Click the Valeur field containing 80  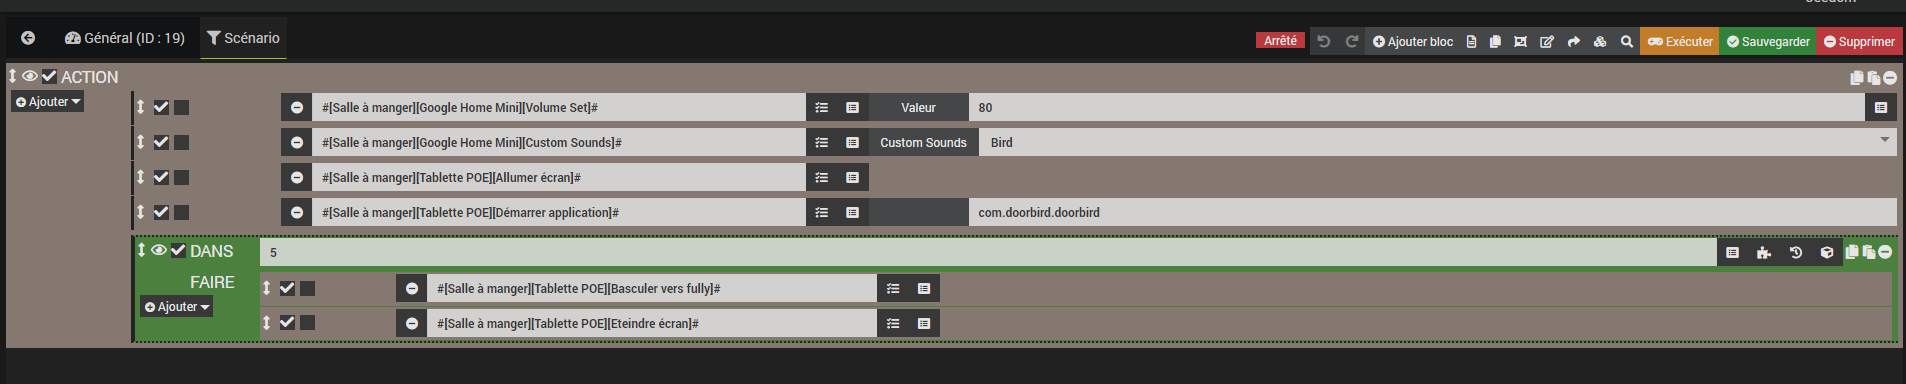[1416, 108]
